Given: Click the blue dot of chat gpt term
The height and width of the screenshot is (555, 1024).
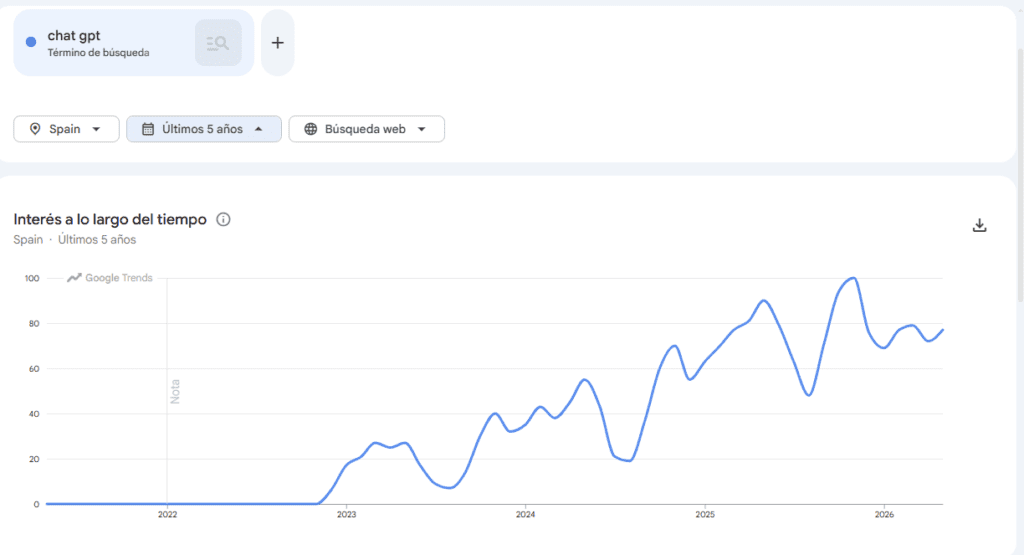Looking at the screenshot, I should point(31,42).
